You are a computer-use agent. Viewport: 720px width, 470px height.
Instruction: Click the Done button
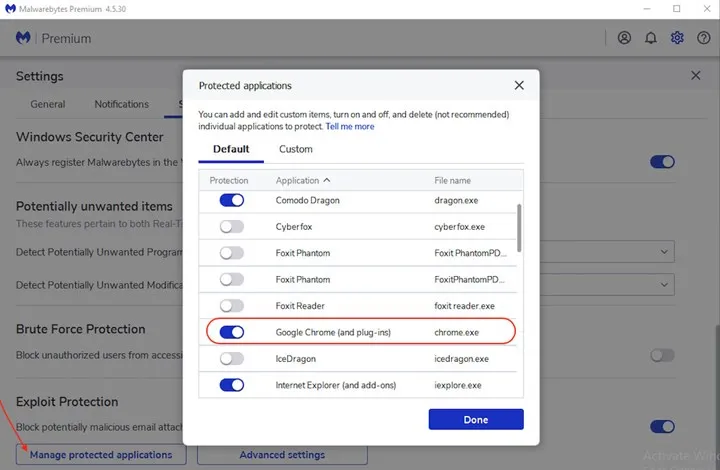tap(476, 420)
